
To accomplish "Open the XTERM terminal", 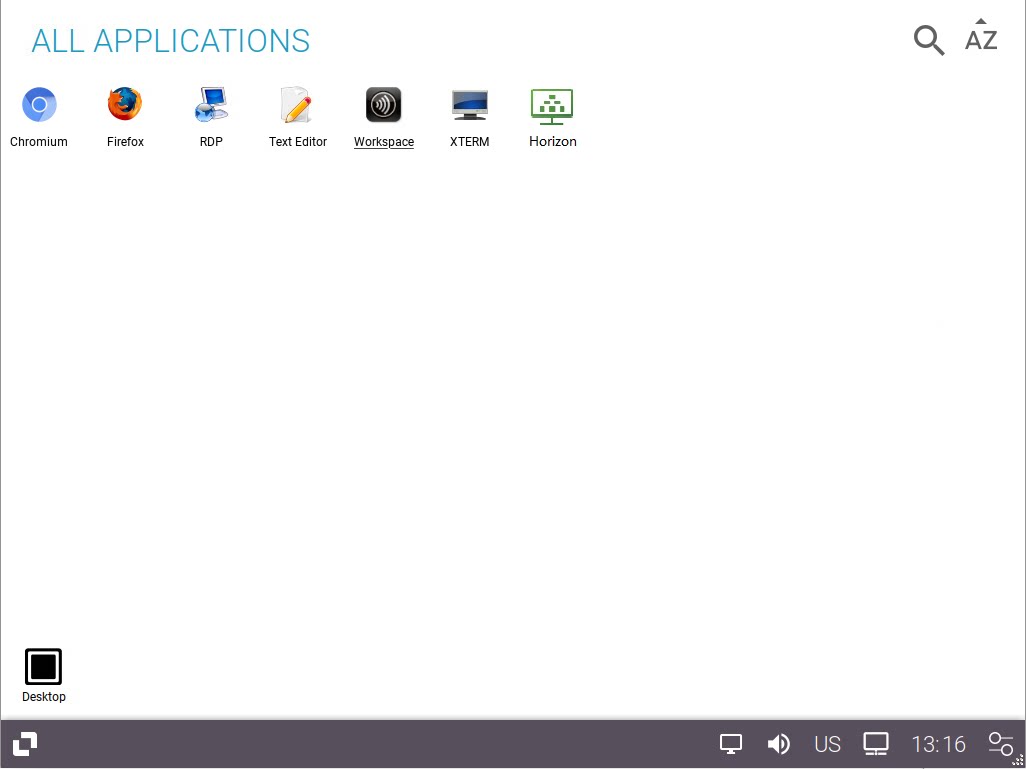I will 470,116.
